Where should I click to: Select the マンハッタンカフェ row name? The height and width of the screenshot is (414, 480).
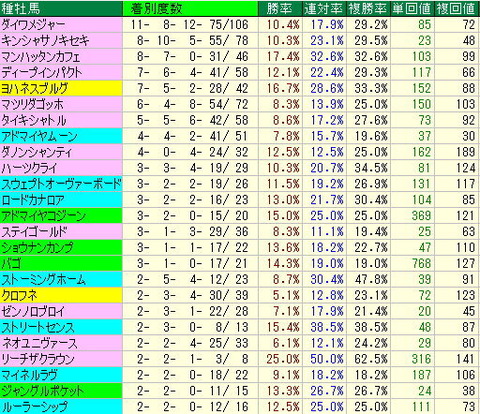[x=61, y=57]
